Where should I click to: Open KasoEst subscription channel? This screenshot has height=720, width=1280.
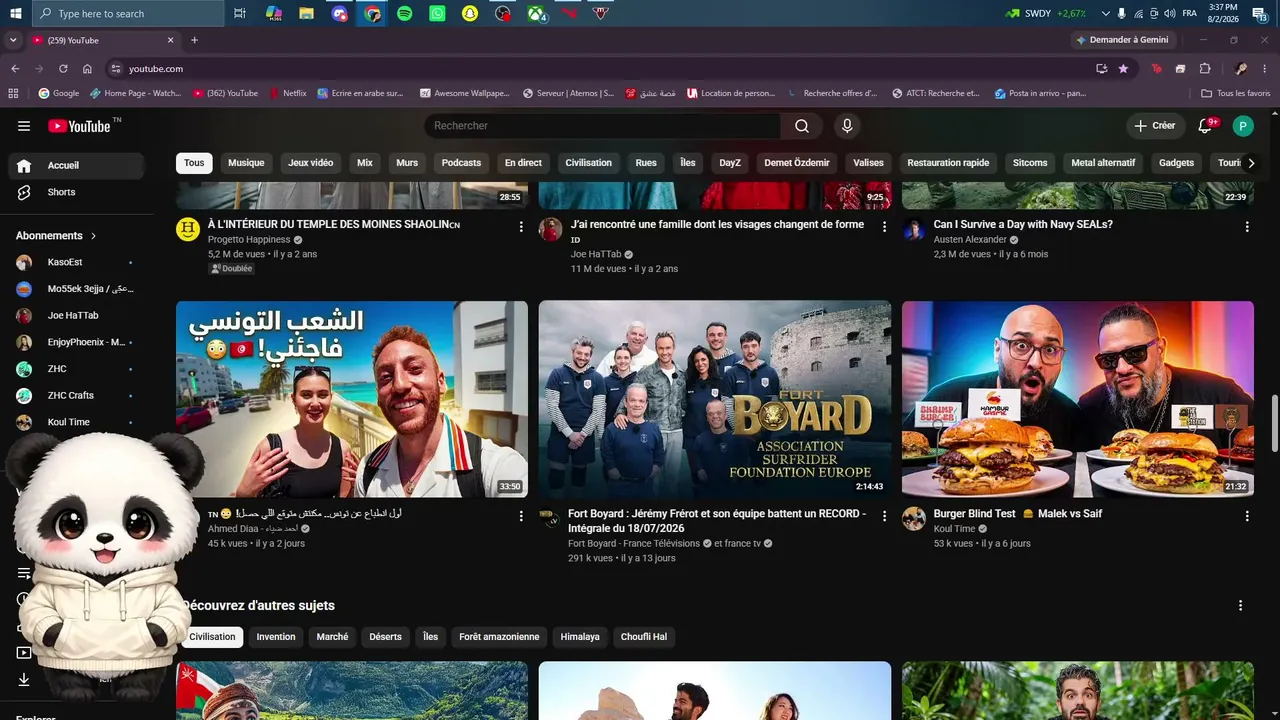pos(76,263)
